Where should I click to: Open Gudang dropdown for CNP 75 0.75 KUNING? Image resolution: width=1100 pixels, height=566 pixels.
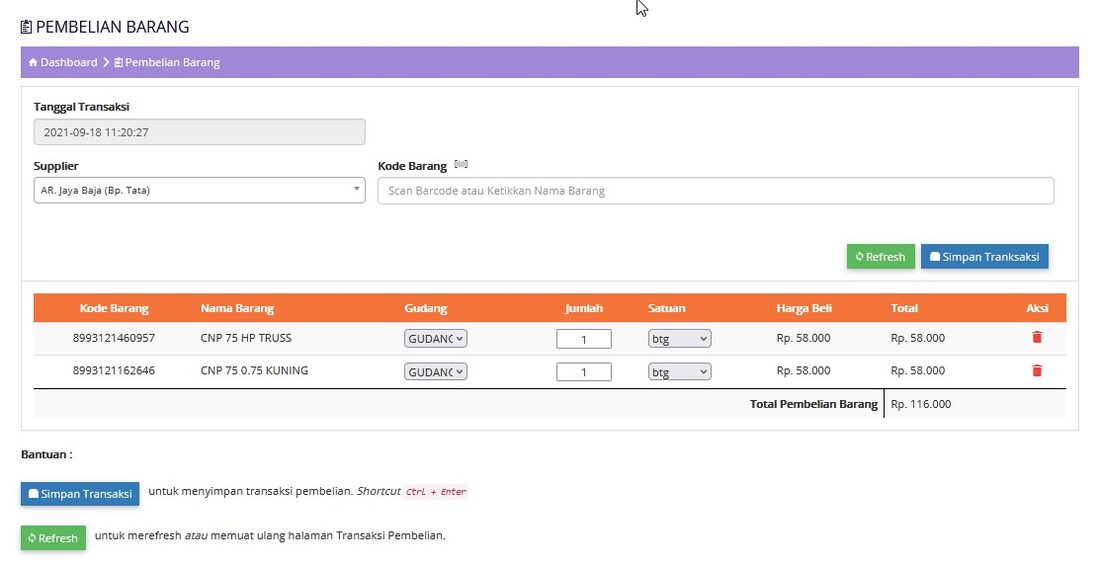click(435, 372)
